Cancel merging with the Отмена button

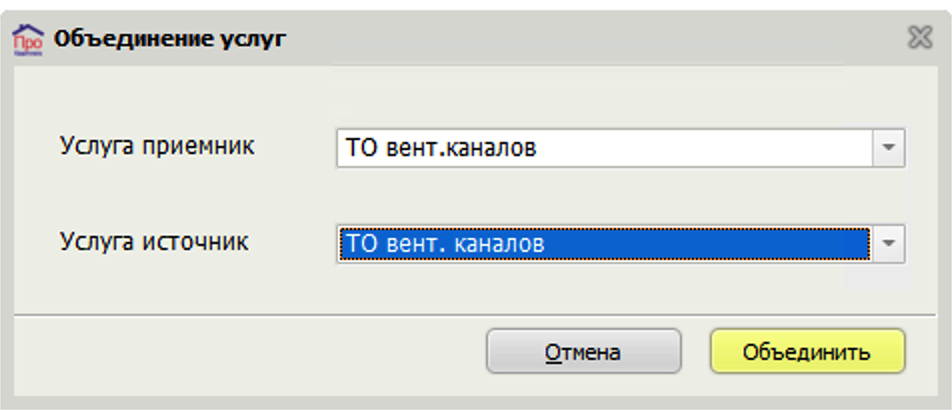coord(583,351)
